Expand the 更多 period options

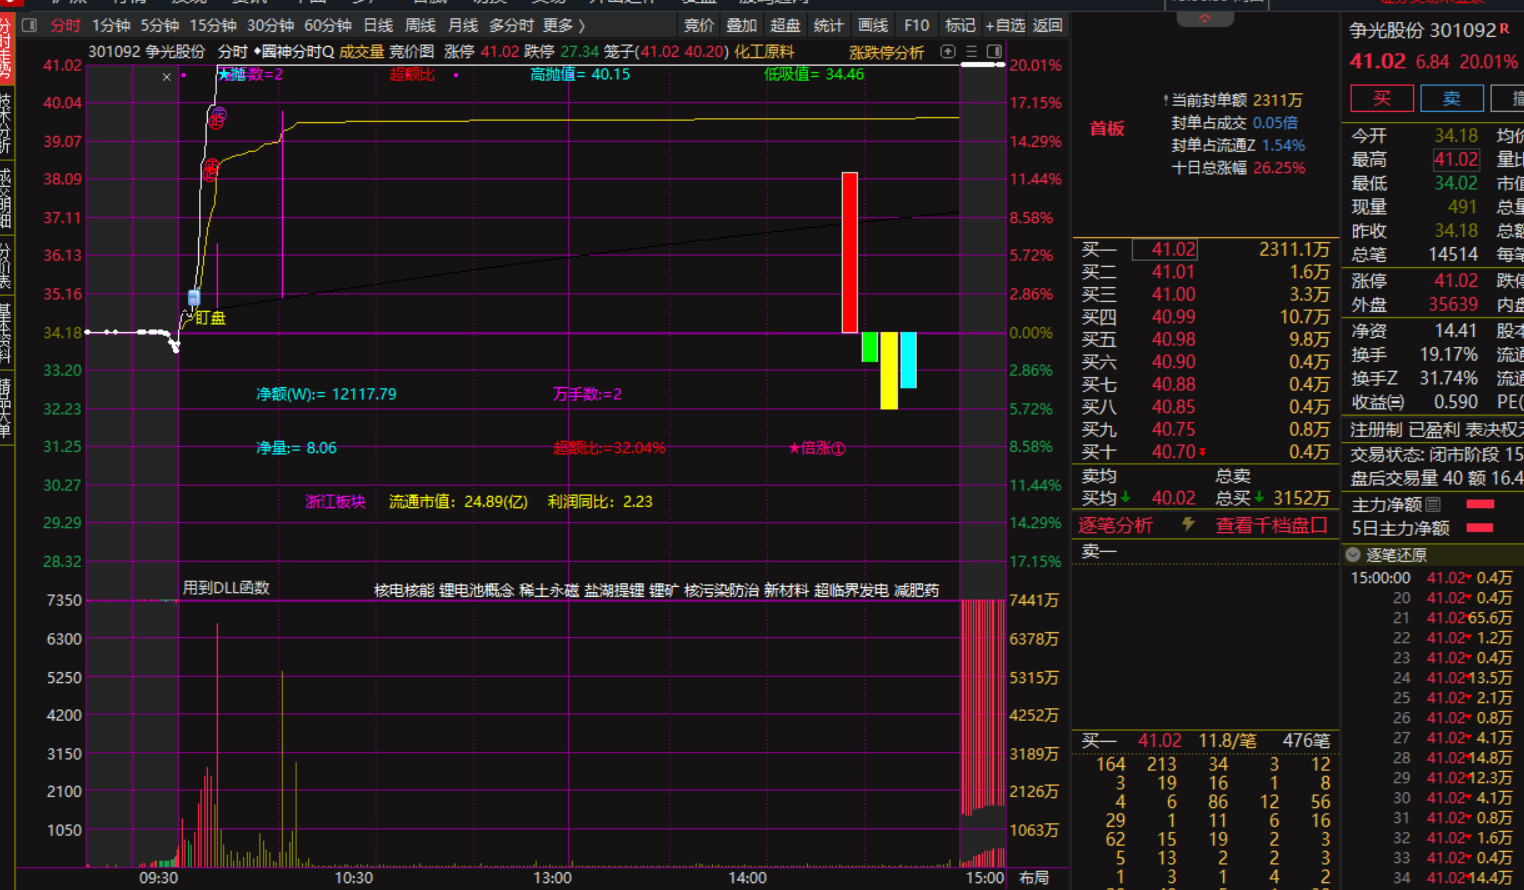[x=563, y=25]
